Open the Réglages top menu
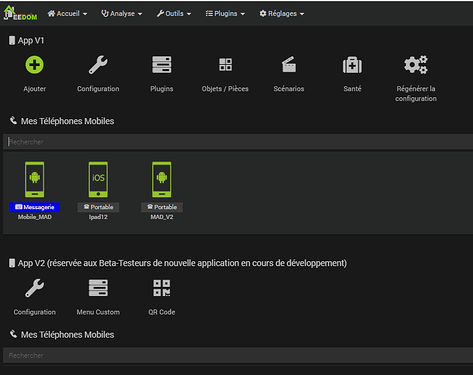This screenshot has width=473, height=375. pos(282,14)
